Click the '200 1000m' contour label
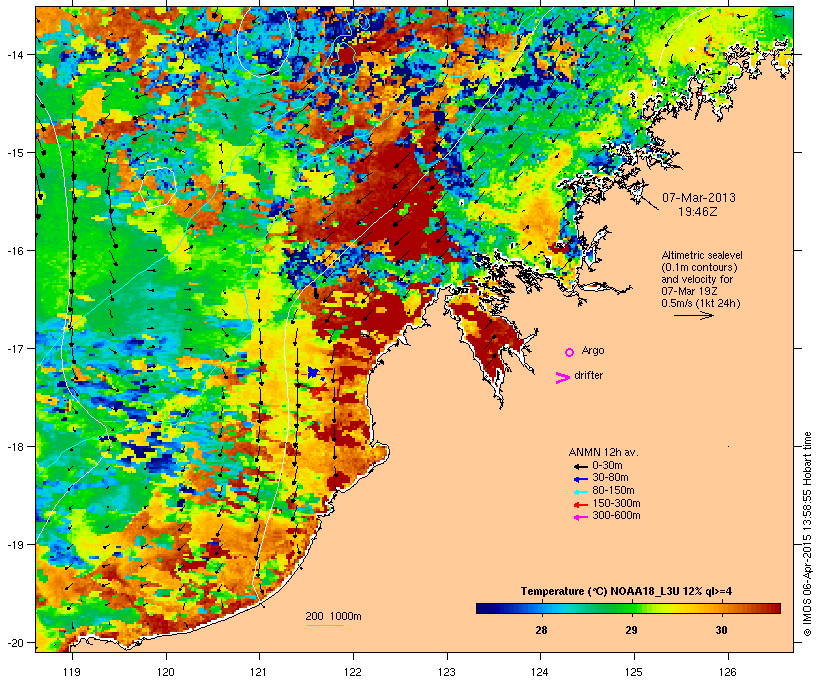This screenshot has height=680, width=820. coord(333,616)
